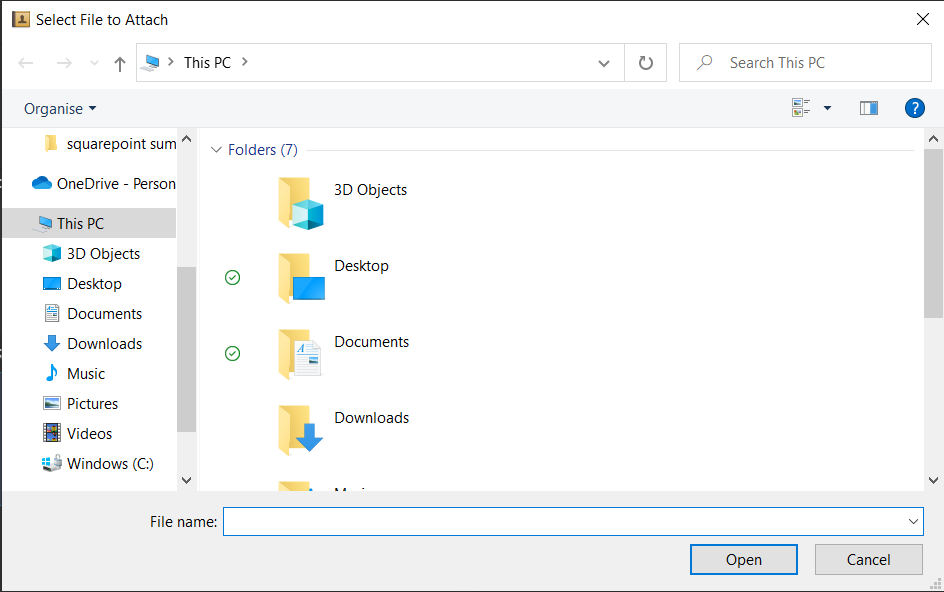This screenshot has width=944, height=592.
Task: Open address bar history dropdown
Action: [604, 63]
